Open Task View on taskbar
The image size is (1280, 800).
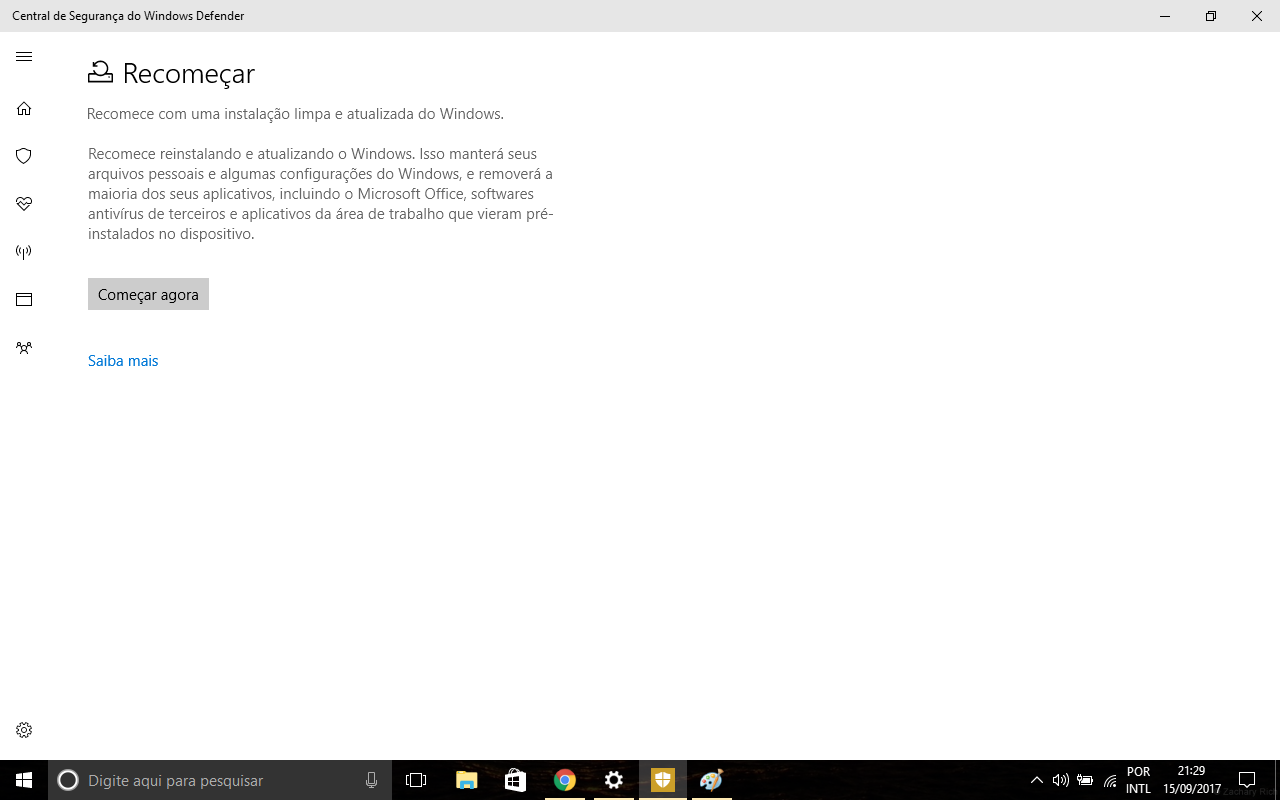coord(416,780)
